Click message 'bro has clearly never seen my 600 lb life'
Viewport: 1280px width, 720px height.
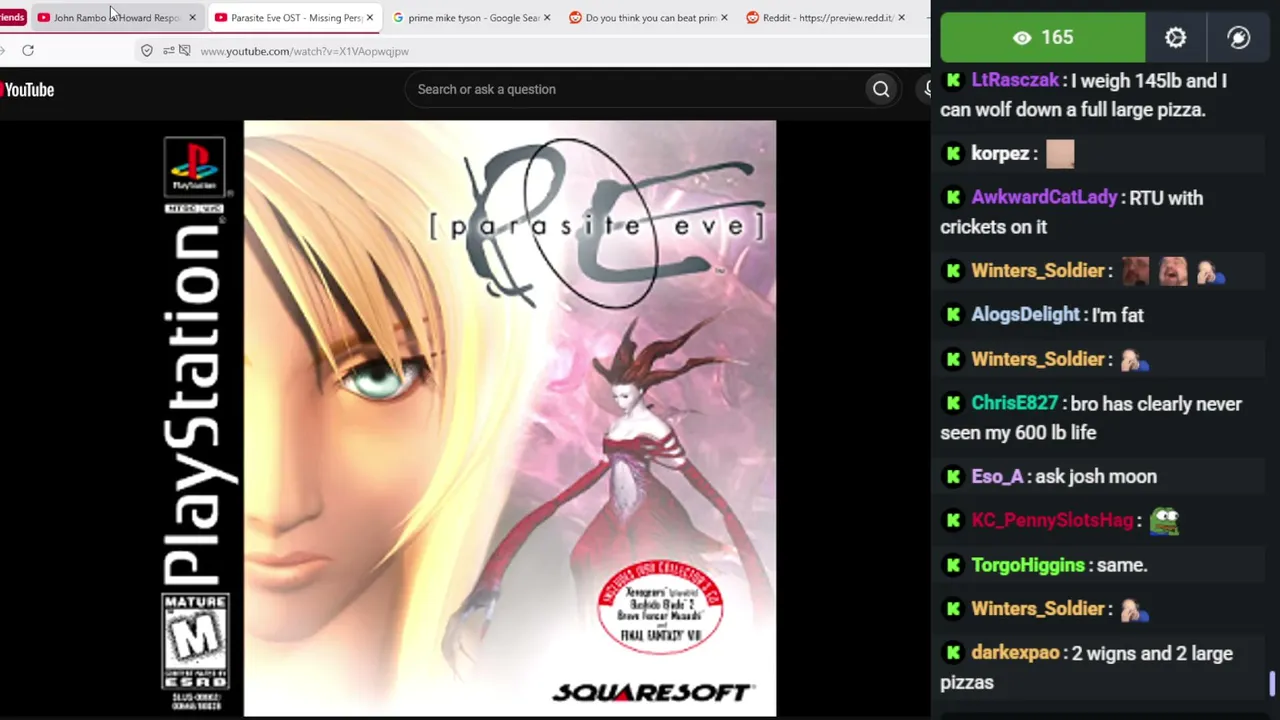point(1091,418)
